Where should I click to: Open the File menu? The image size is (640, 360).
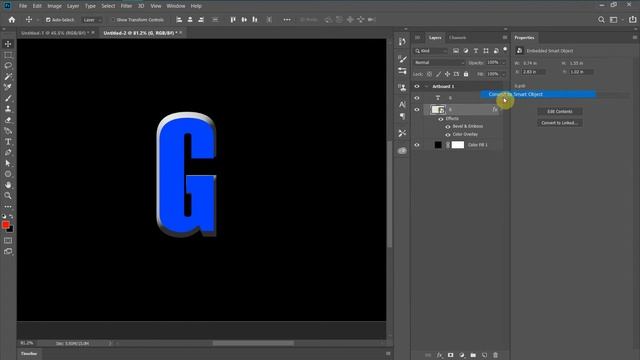tap(23, 6)
